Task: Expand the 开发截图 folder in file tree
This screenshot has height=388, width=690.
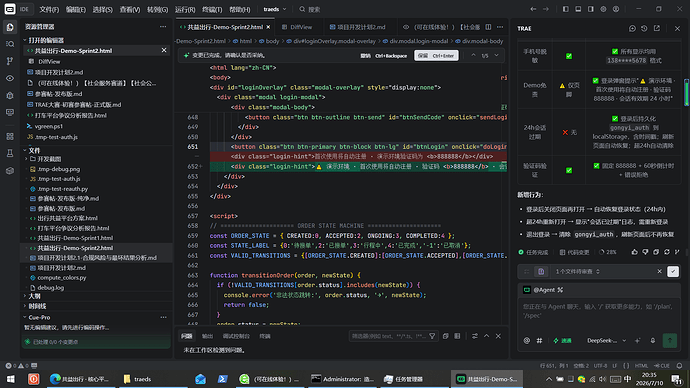Action: coord(48,159)
